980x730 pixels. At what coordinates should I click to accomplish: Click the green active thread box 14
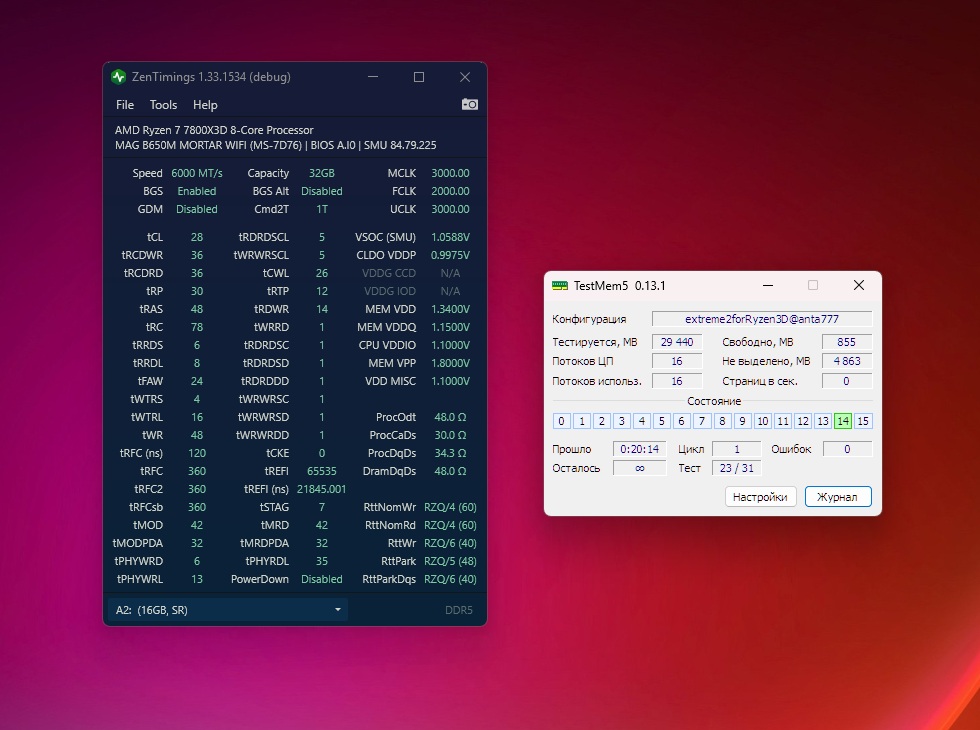(842, 421)
